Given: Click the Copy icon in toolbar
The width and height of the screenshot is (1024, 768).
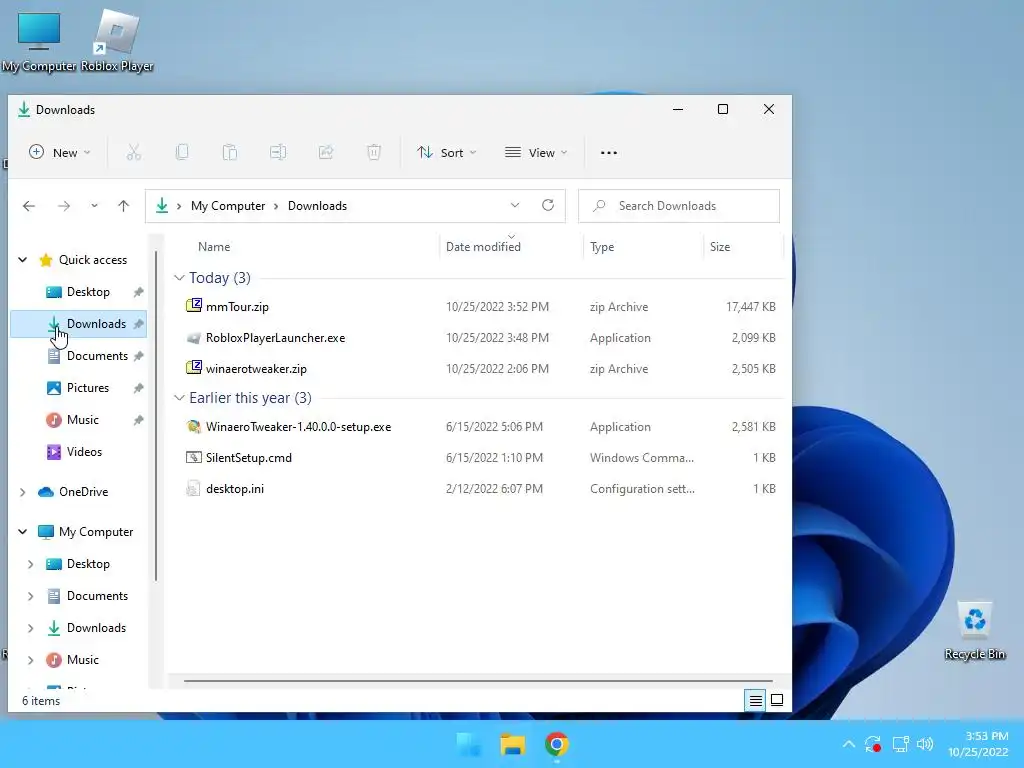Looking at the screenshot, I should click(x=182, y=152).
